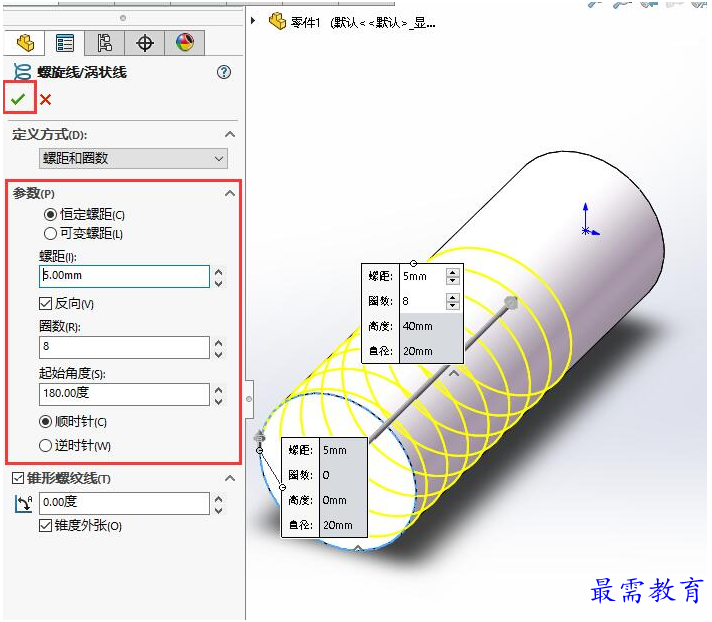The image size is (712, 622).
Task: Click the blue coordinate origin marker
Action: tap(587, 231)
